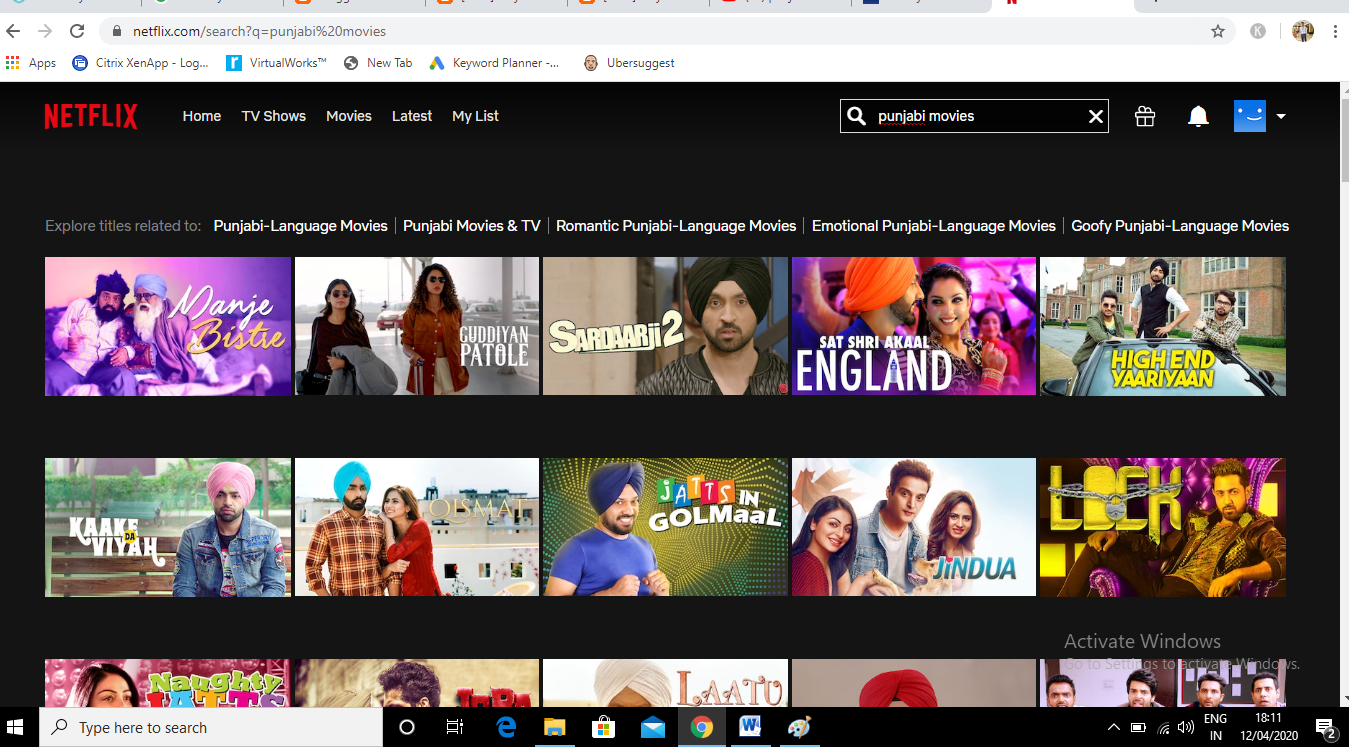Click the browser back arrow

tap(14, 31)
